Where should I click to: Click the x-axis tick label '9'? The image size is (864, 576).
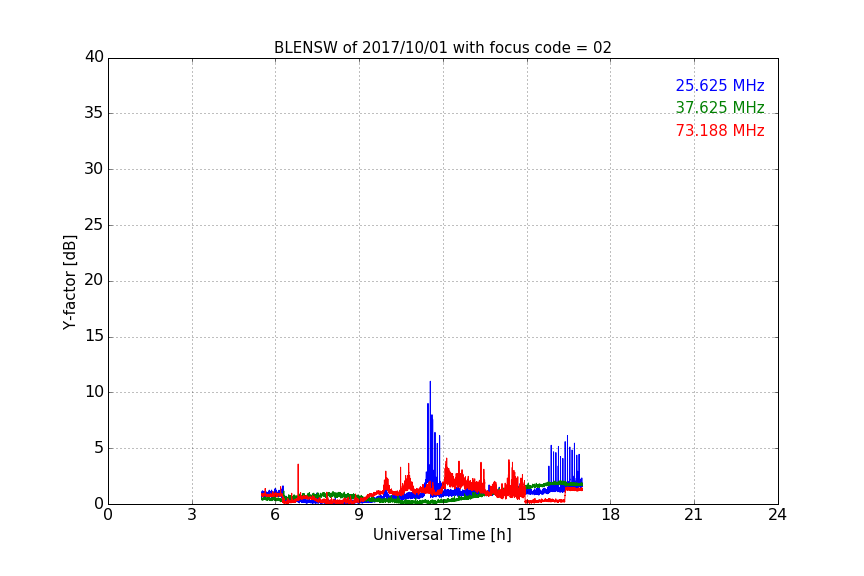point(359,515)
